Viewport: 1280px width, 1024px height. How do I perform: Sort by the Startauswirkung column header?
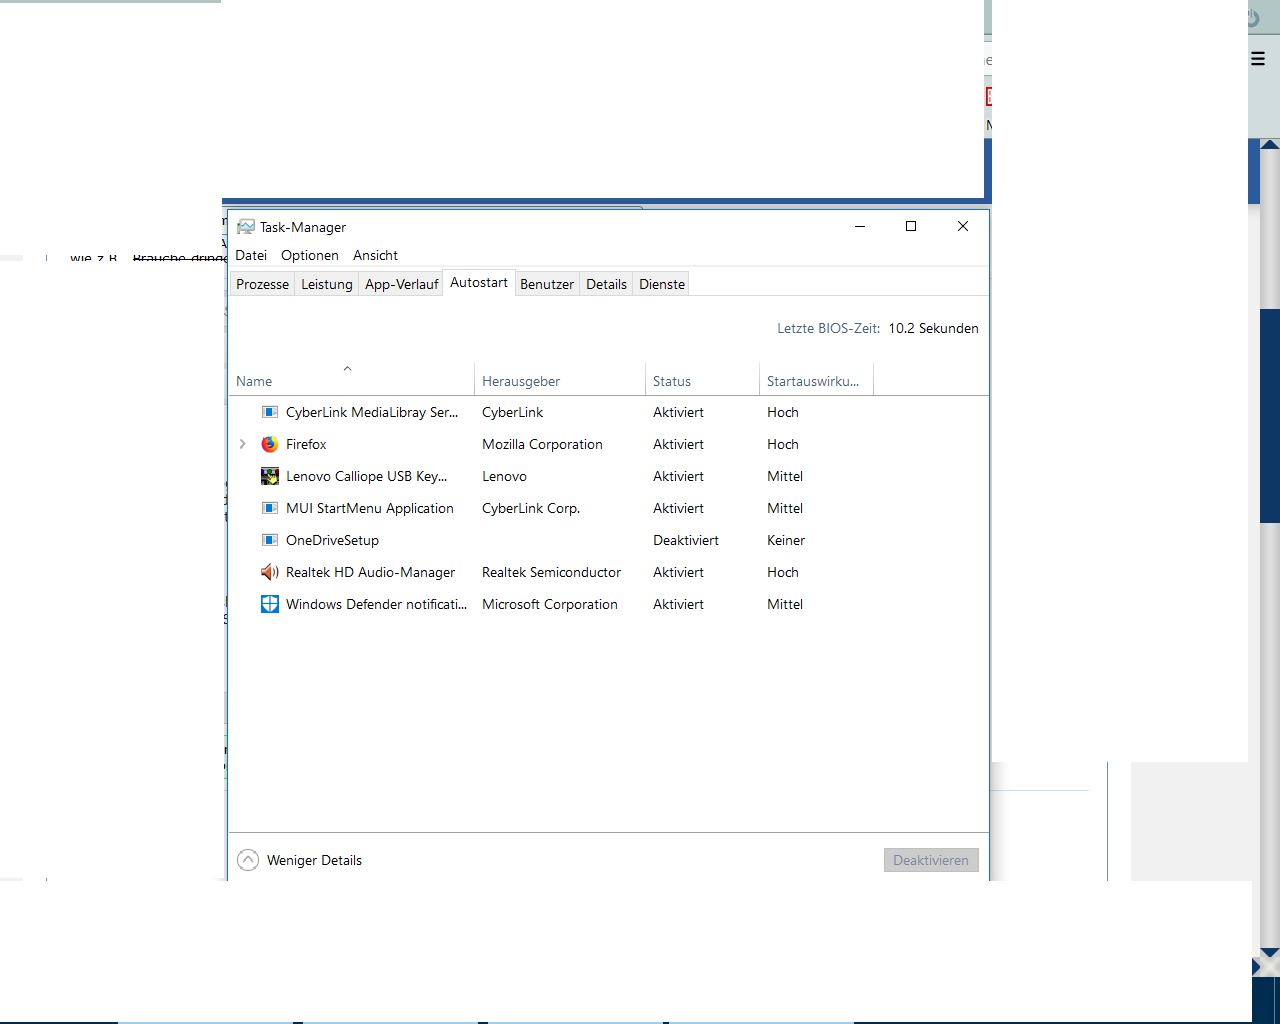(x=816, y=379)
